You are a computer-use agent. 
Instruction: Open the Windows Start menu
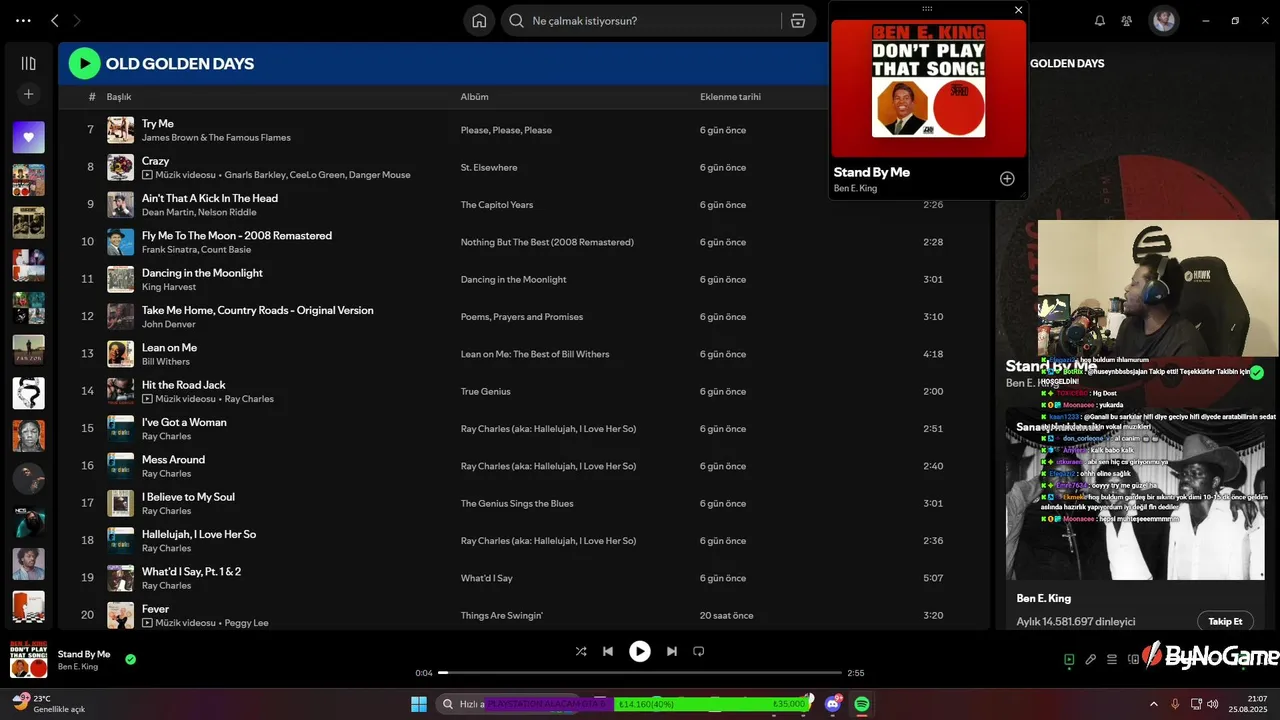[418, 704]
